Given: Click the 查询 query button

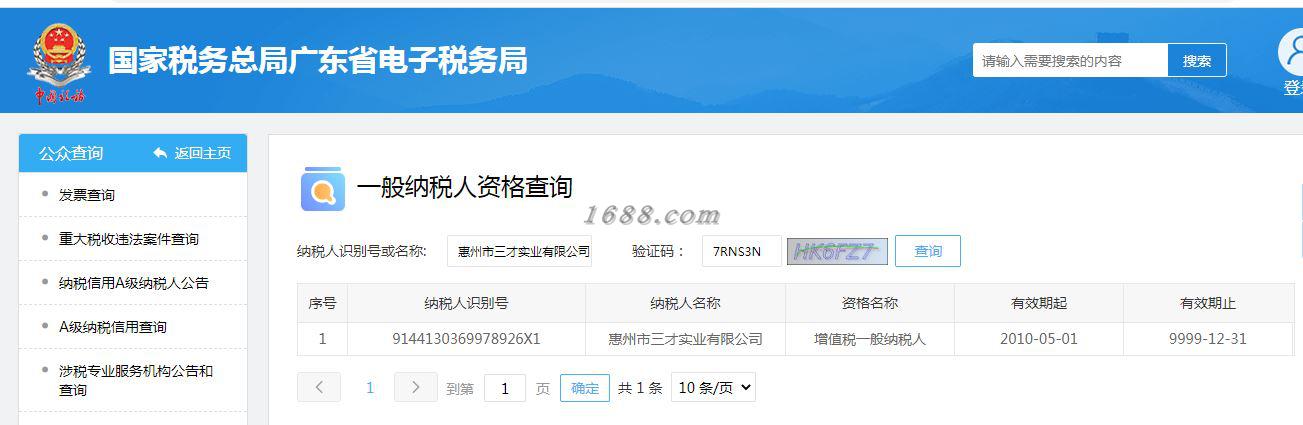Looking at the screenshot, I should pyautogui.click(x=928, y=251).
